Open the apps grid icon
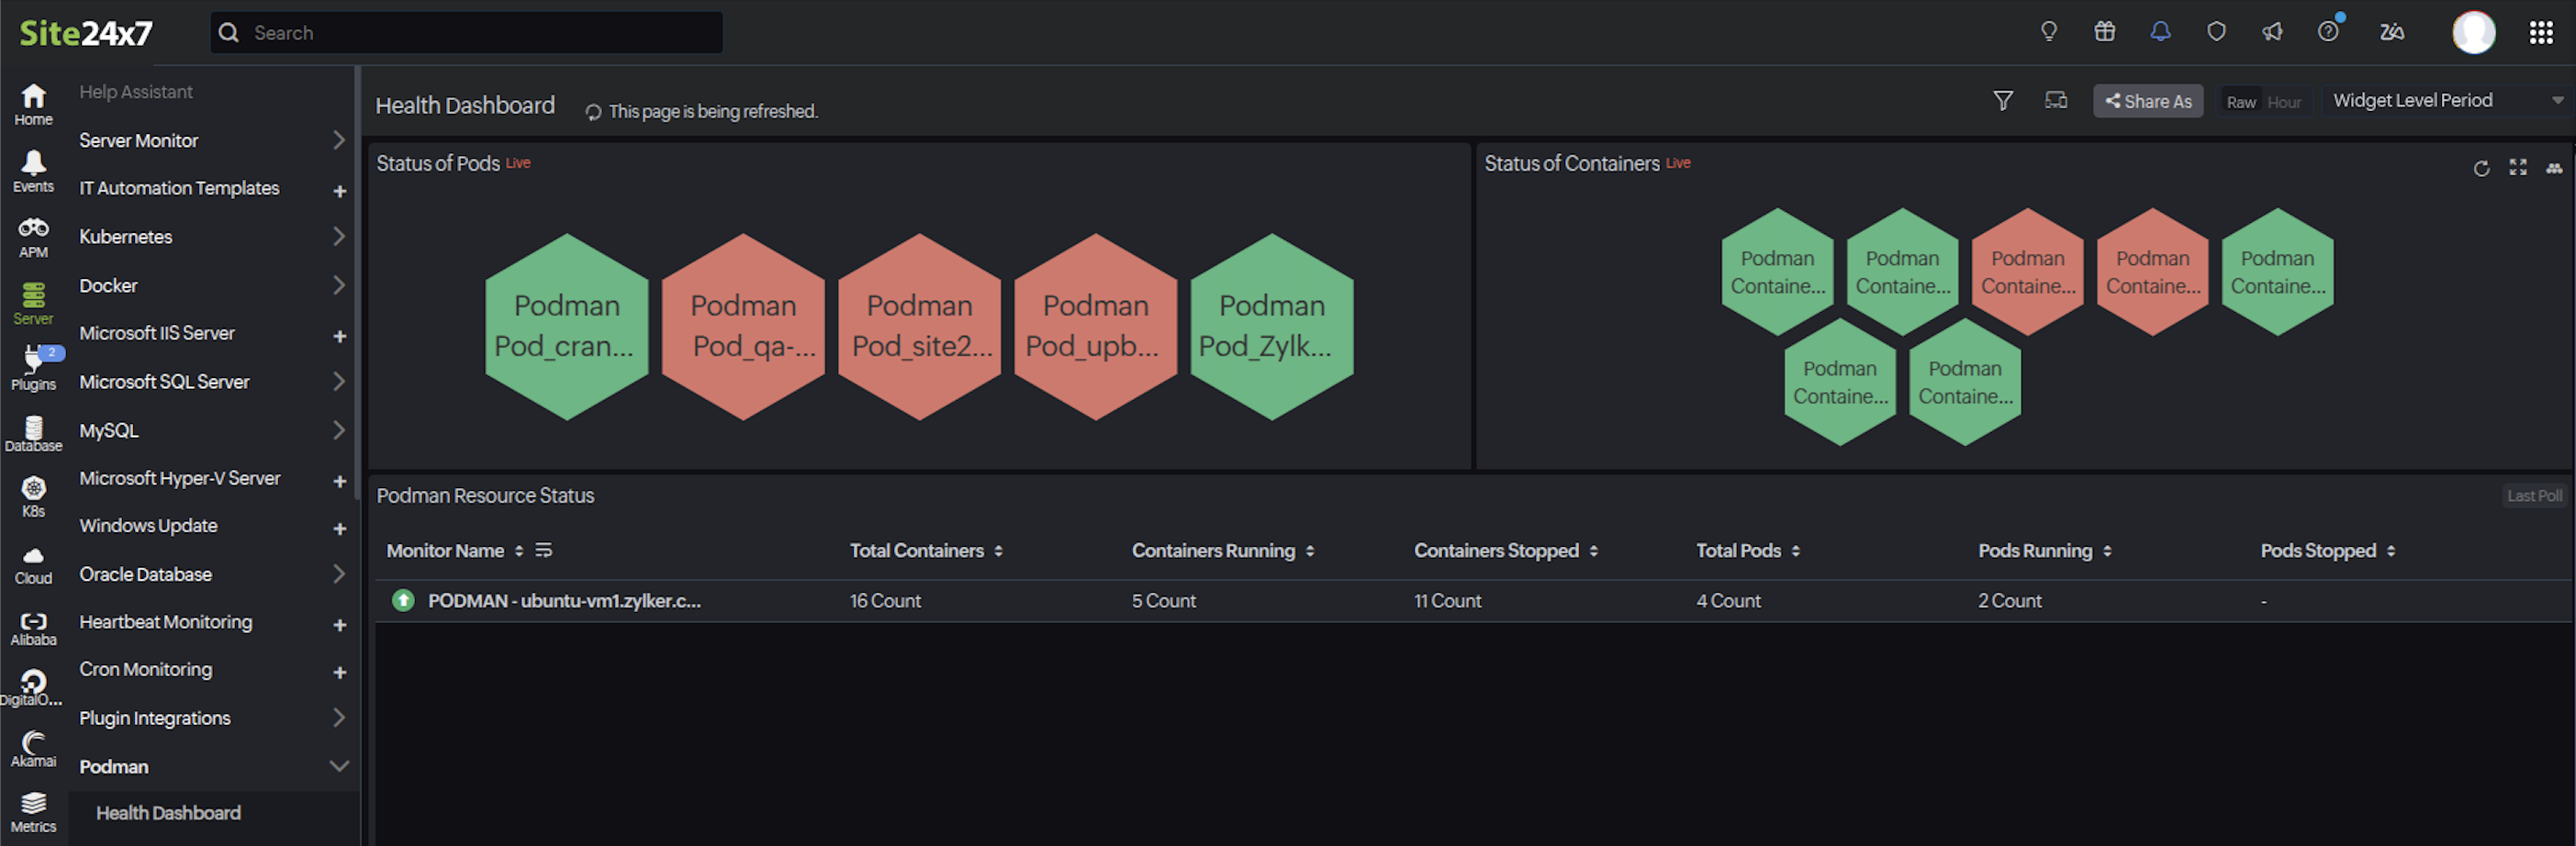 pos(2541,33)
